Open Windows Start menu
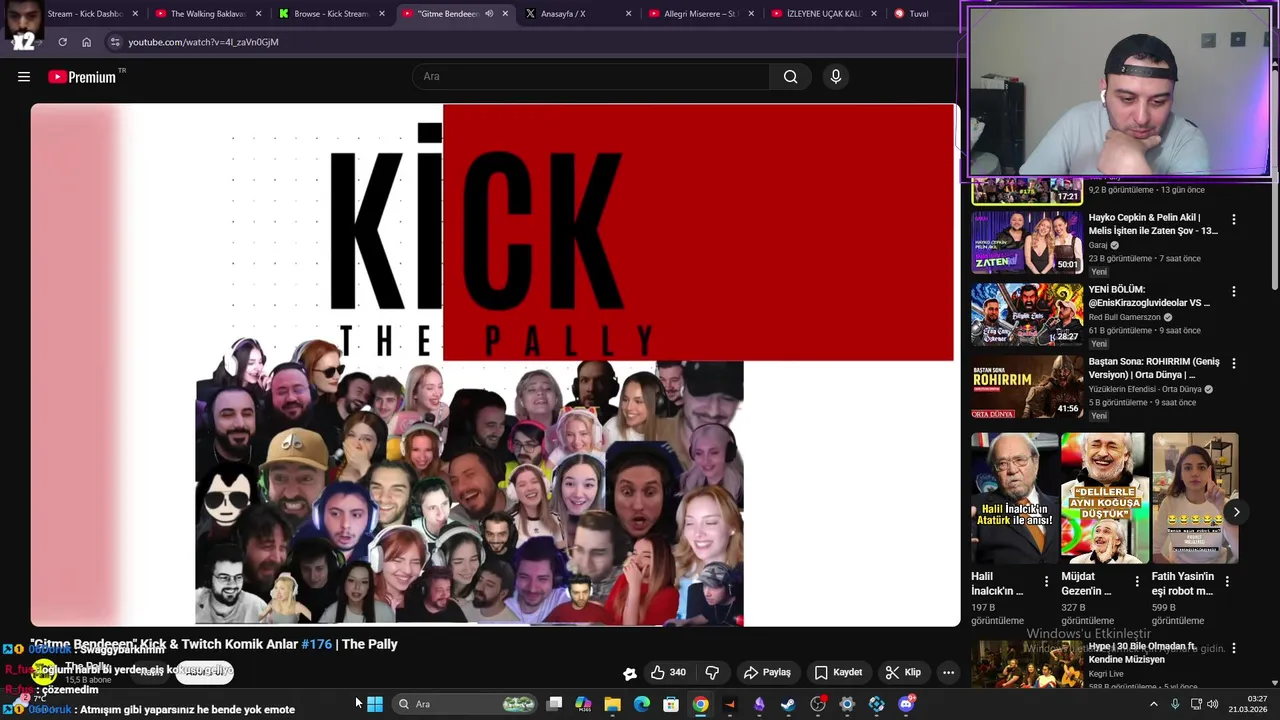This screenshot has height=720, width=1280. [375, 704]
